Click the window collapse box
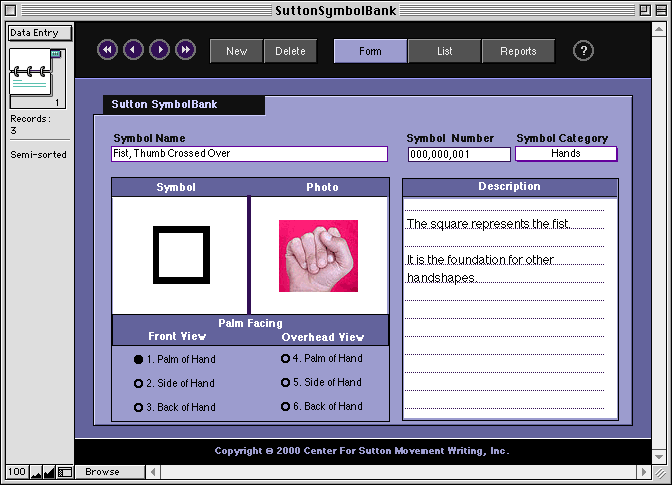 tap(661, 10)
